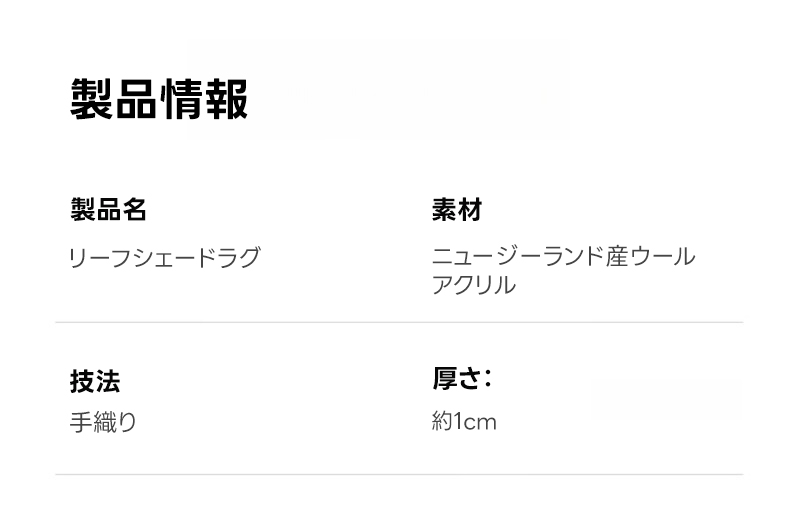This screenshot has height=524, width=790.
Task: Click the 手織り technique value
Action: point(103,422)
